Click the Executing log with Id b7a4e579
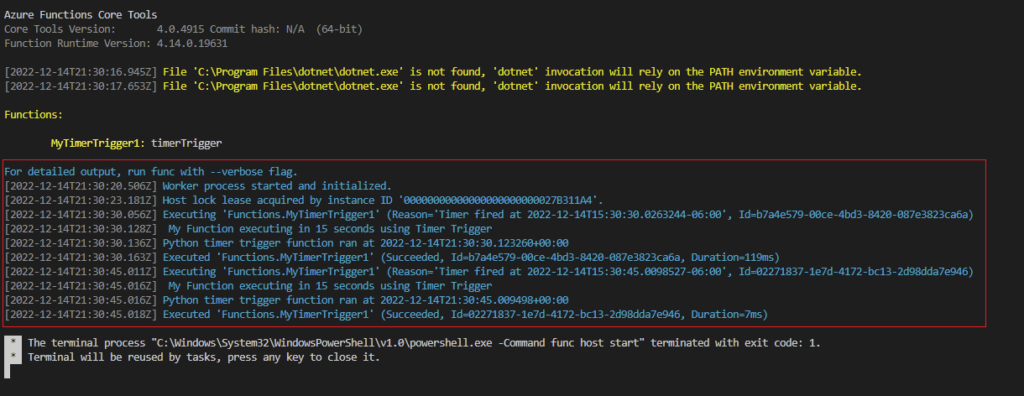 [x=489, y=214]
